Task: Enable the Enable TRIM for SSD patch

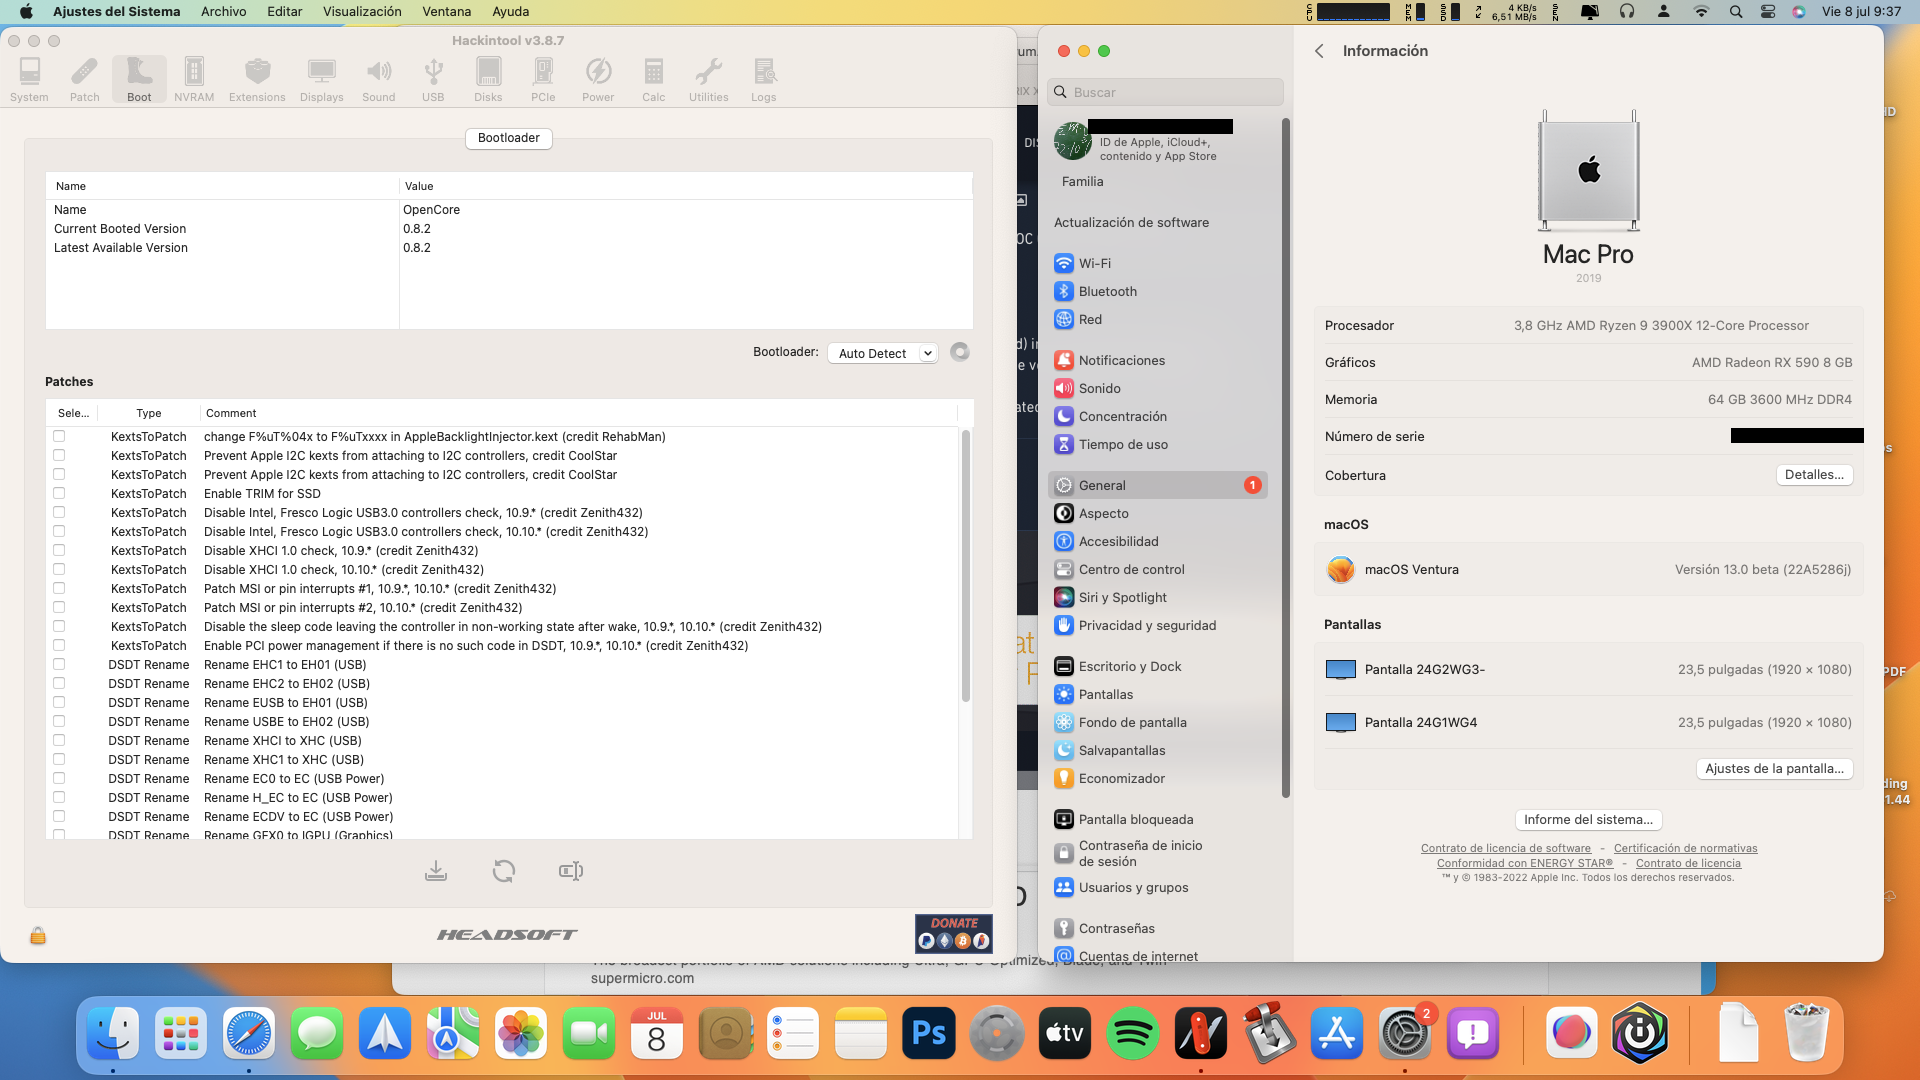Action: tap(59, 494)
